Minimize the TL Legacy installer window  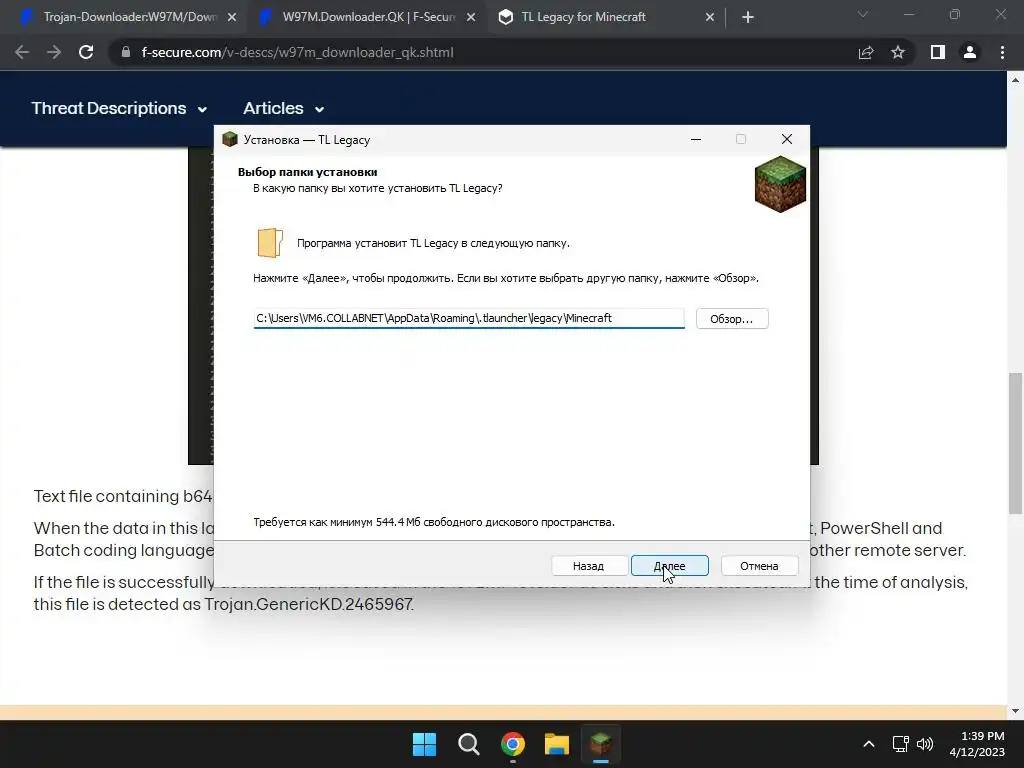(696, 139)
